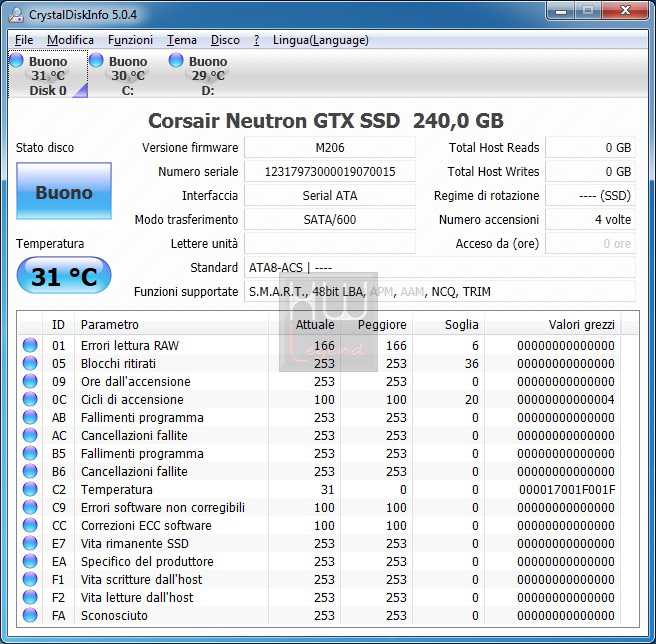
Task: Open the Funzioni menu
Action: coord(130,40)
